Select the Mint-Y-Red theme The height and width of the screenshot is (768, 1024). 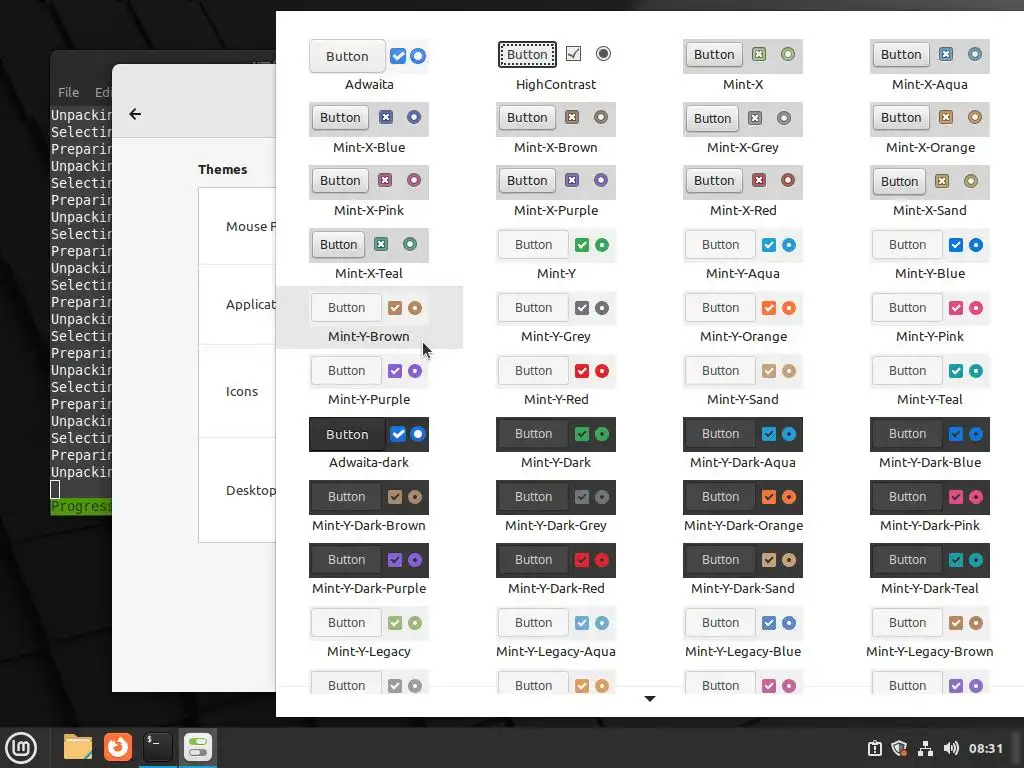[556, 381]
